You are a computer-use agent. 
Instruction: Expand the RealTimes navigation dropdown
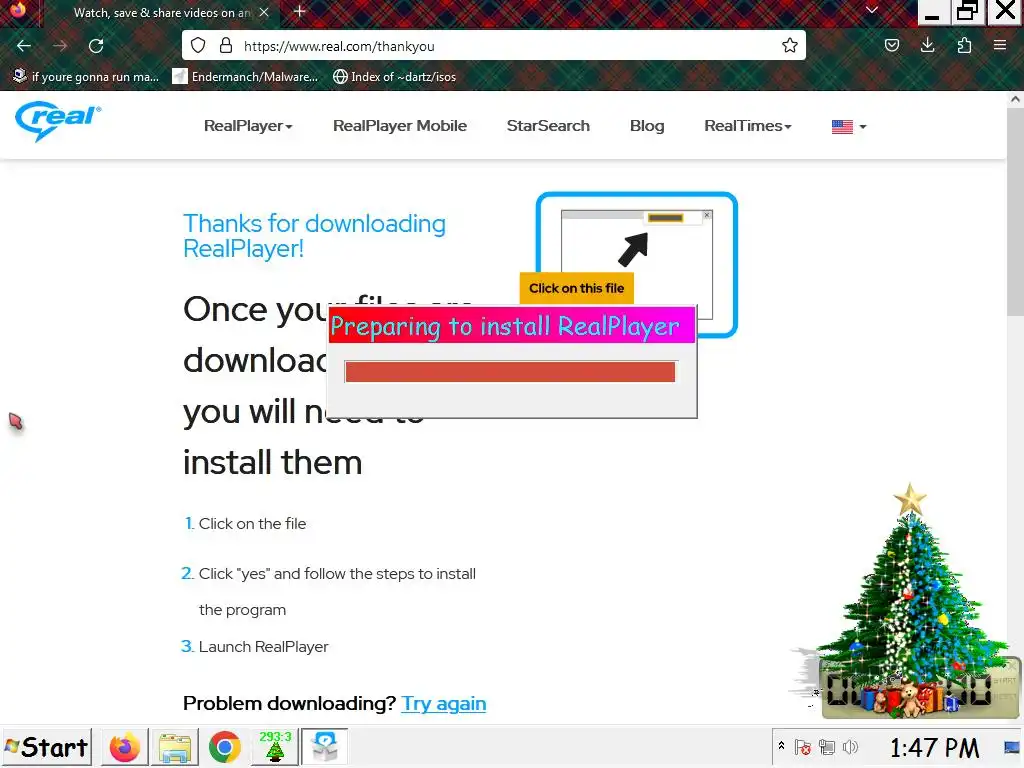748,125
